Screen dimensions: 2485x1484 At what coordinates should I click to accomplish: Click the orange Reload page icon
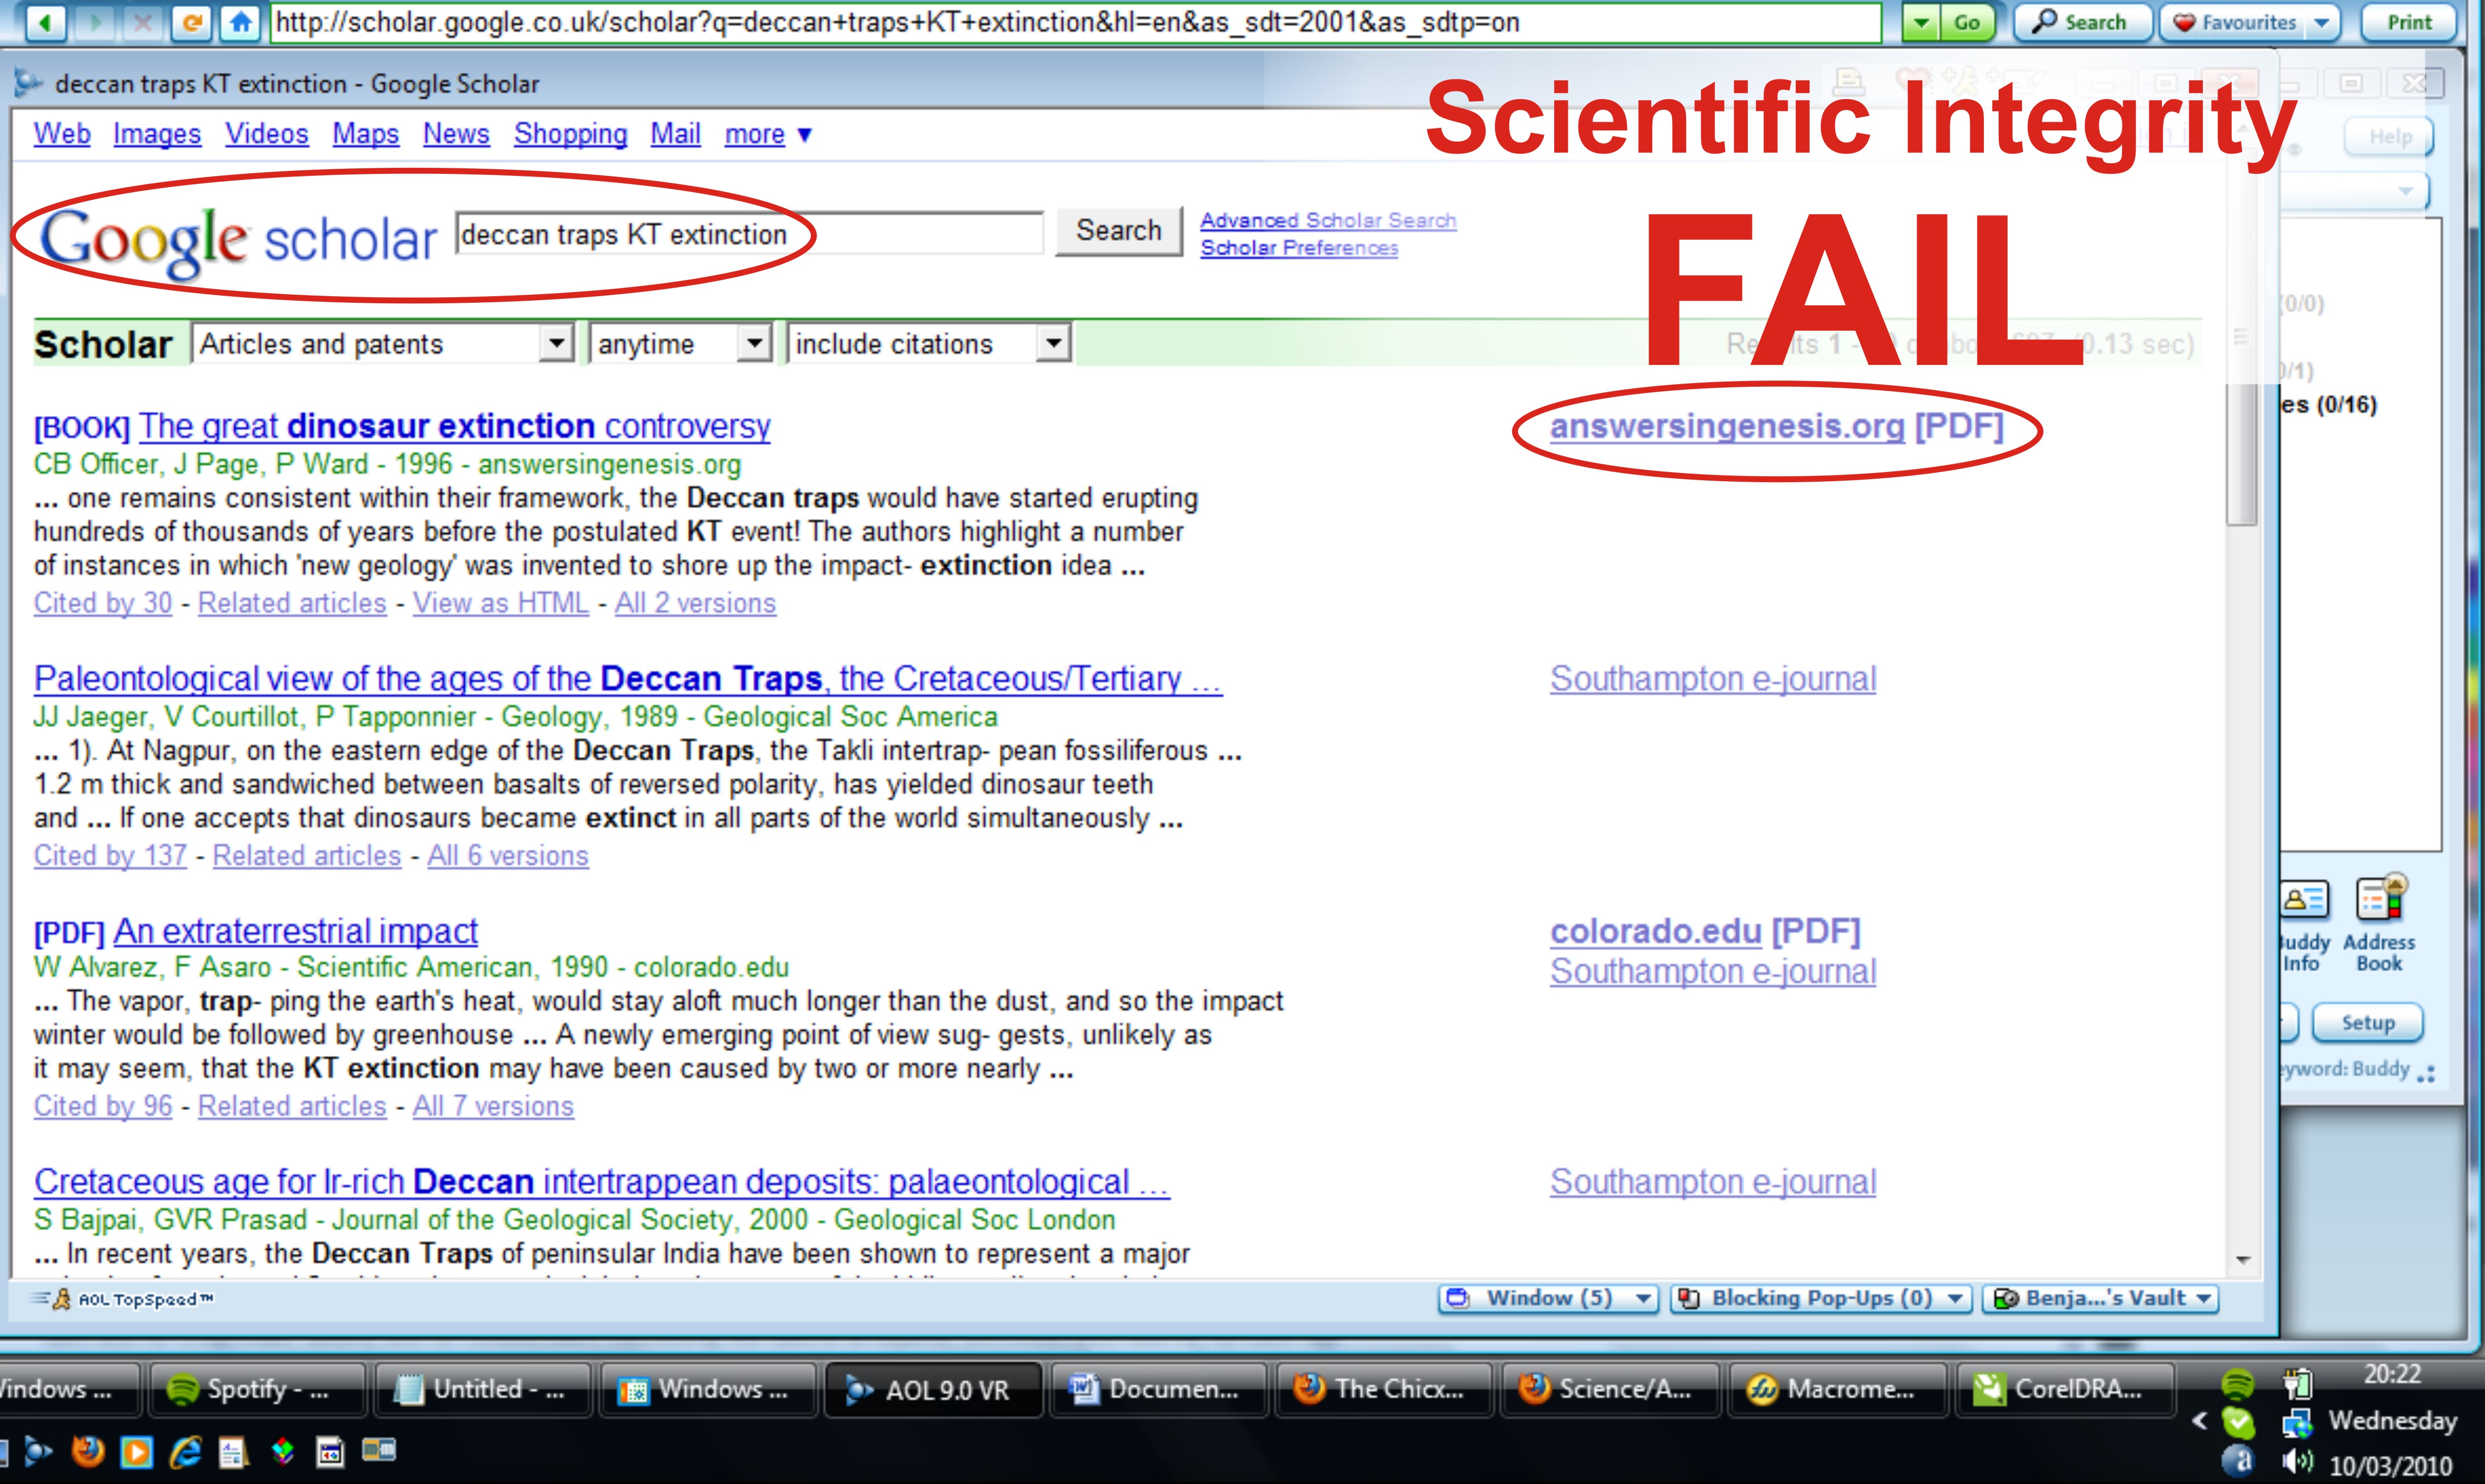point(191,22)
